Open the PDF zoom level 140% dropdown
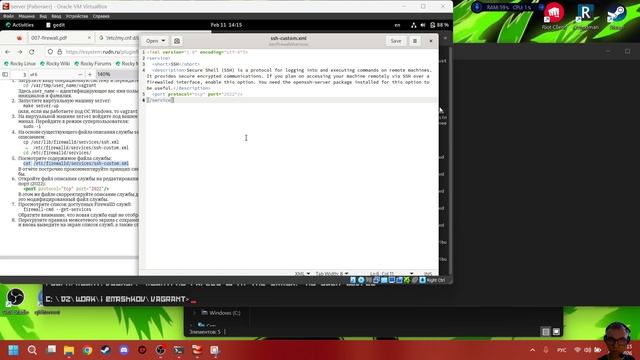The image size is (640, 360). click(118, 74)
